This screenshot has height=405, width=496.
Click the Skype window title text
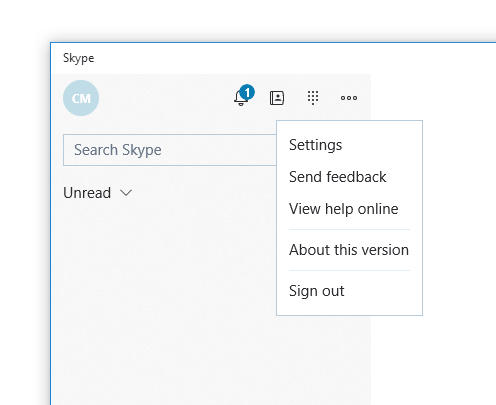click(79, 58)
